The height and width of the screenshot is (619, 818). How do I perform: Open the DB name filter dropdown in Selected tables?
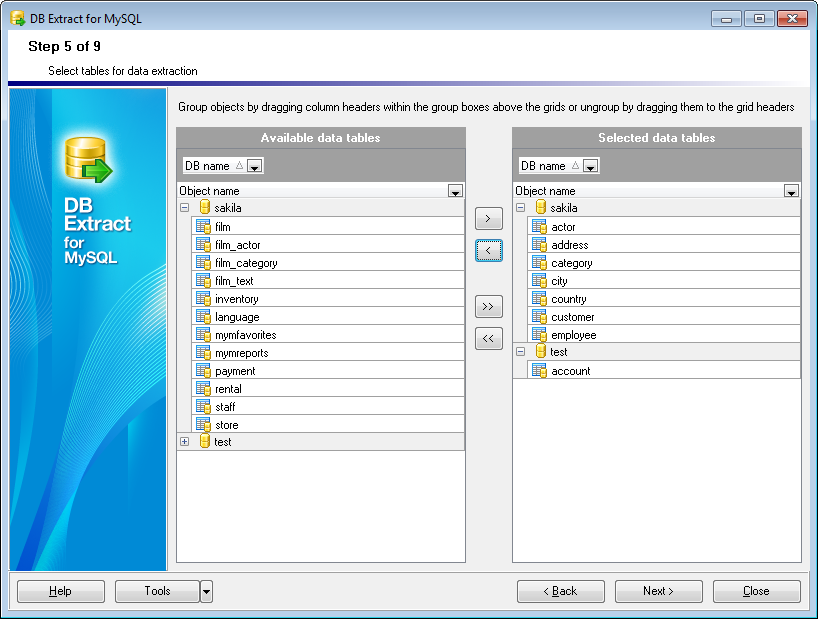(590, 166)
